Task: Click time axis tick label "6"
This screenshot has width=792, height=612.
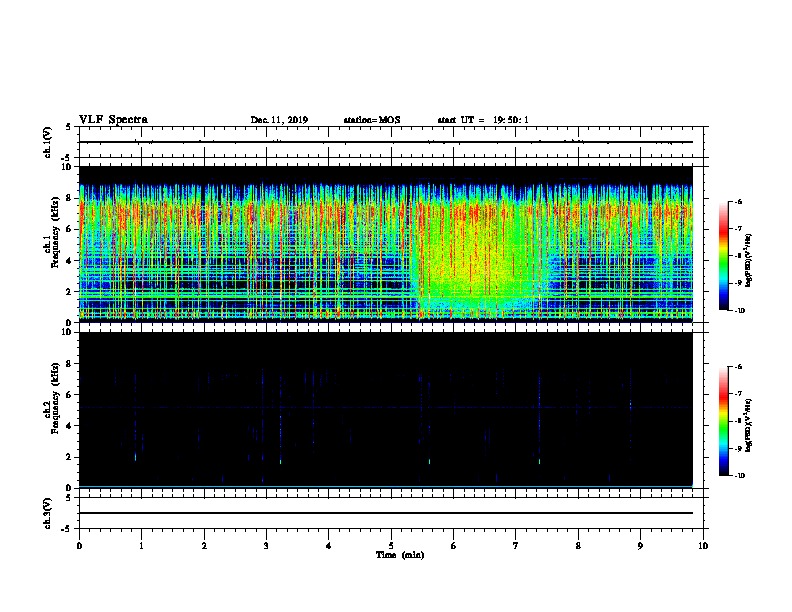Action: pyautogui.click(x=454, y=545)
